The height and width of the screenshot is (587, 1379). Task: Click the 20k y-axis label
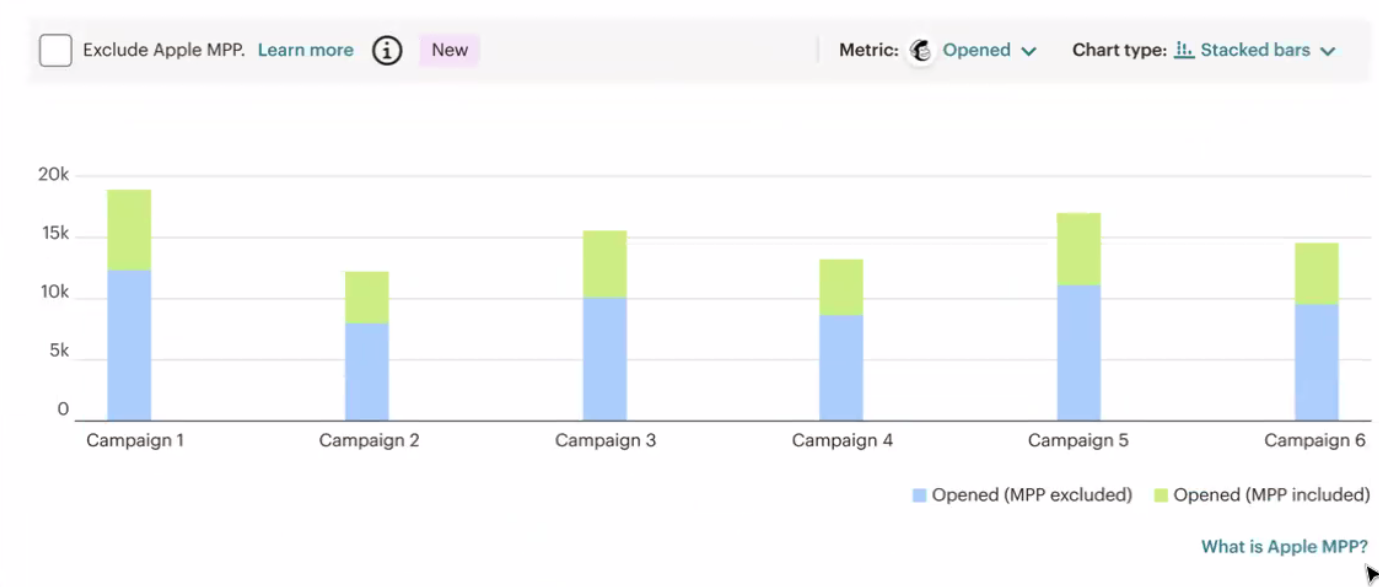pyautogui.click(x=54, y=175)
